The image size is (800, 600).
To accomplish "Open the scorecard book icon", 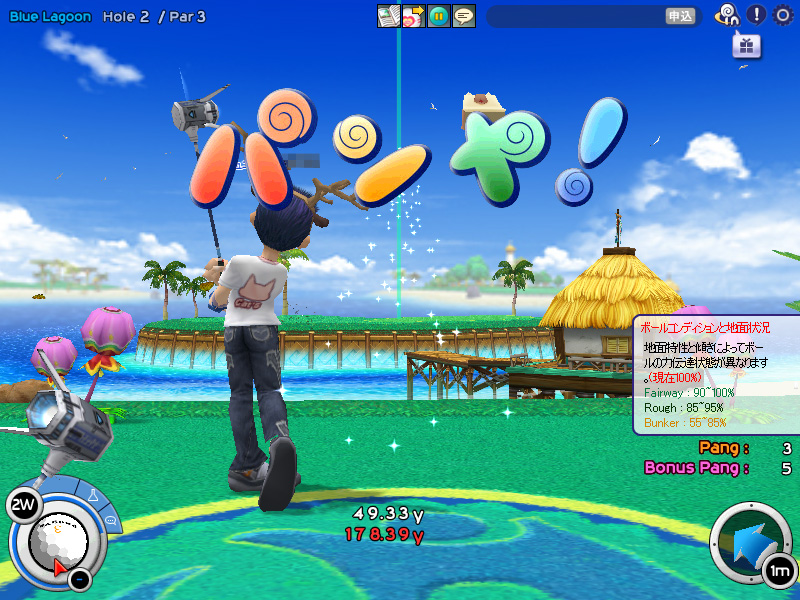I will 389,16.
